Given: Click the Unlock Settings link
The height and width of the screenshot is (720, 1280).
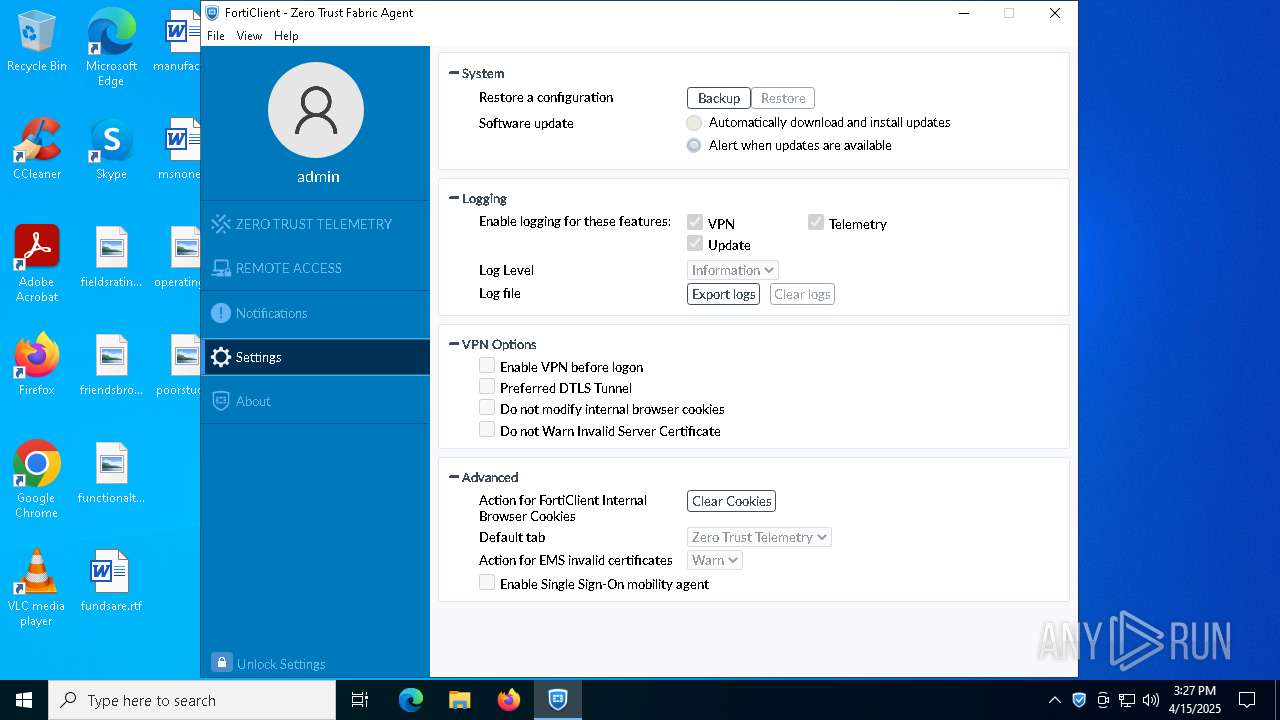Looking at the screenshot, I should pyautogui.click(x=281, y=664).
